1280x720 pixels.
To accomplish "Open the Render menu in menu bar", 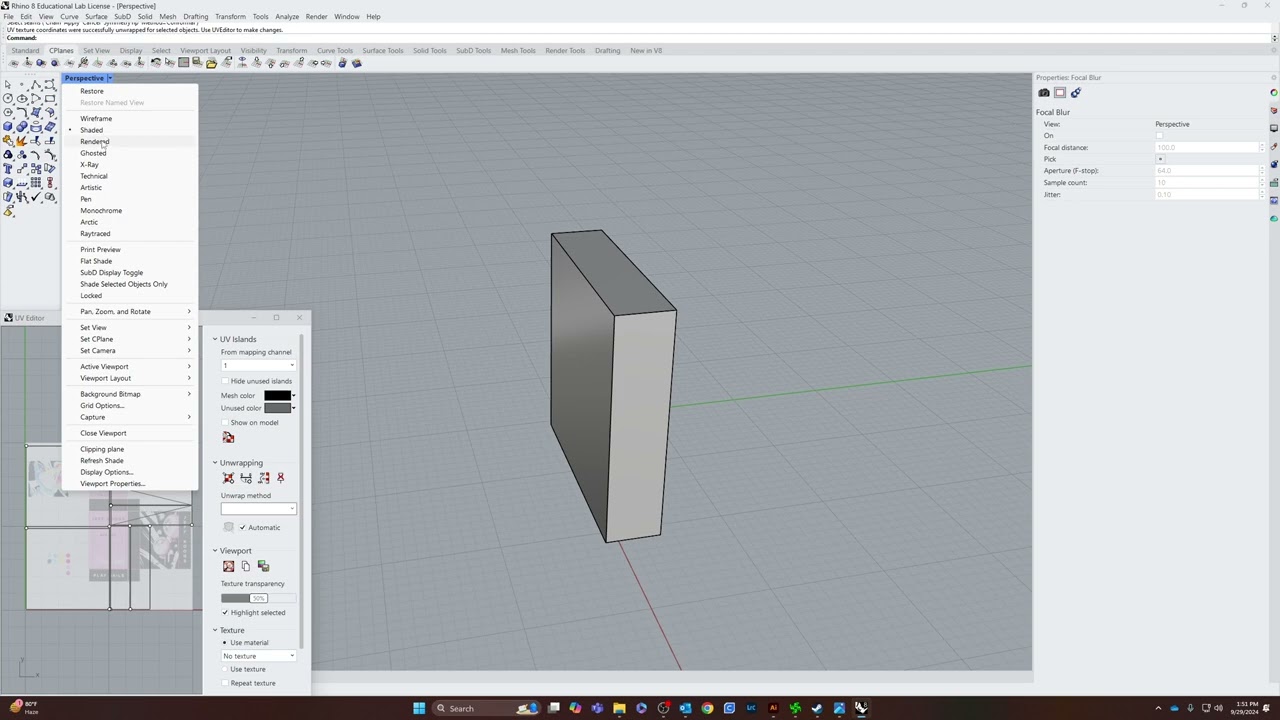I will coord(316,16).
